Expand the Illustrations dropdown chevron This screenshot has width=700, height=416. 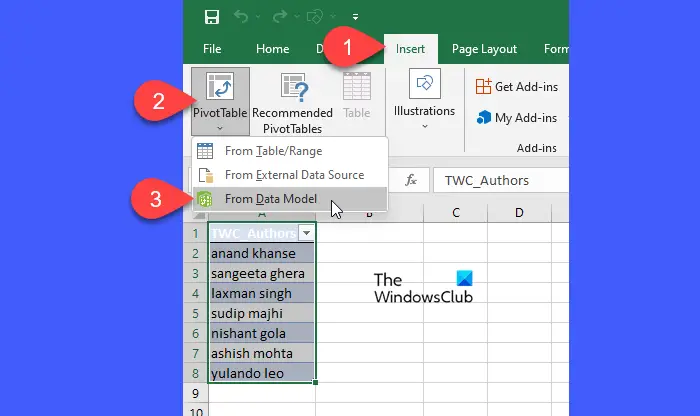pos(425,127)
